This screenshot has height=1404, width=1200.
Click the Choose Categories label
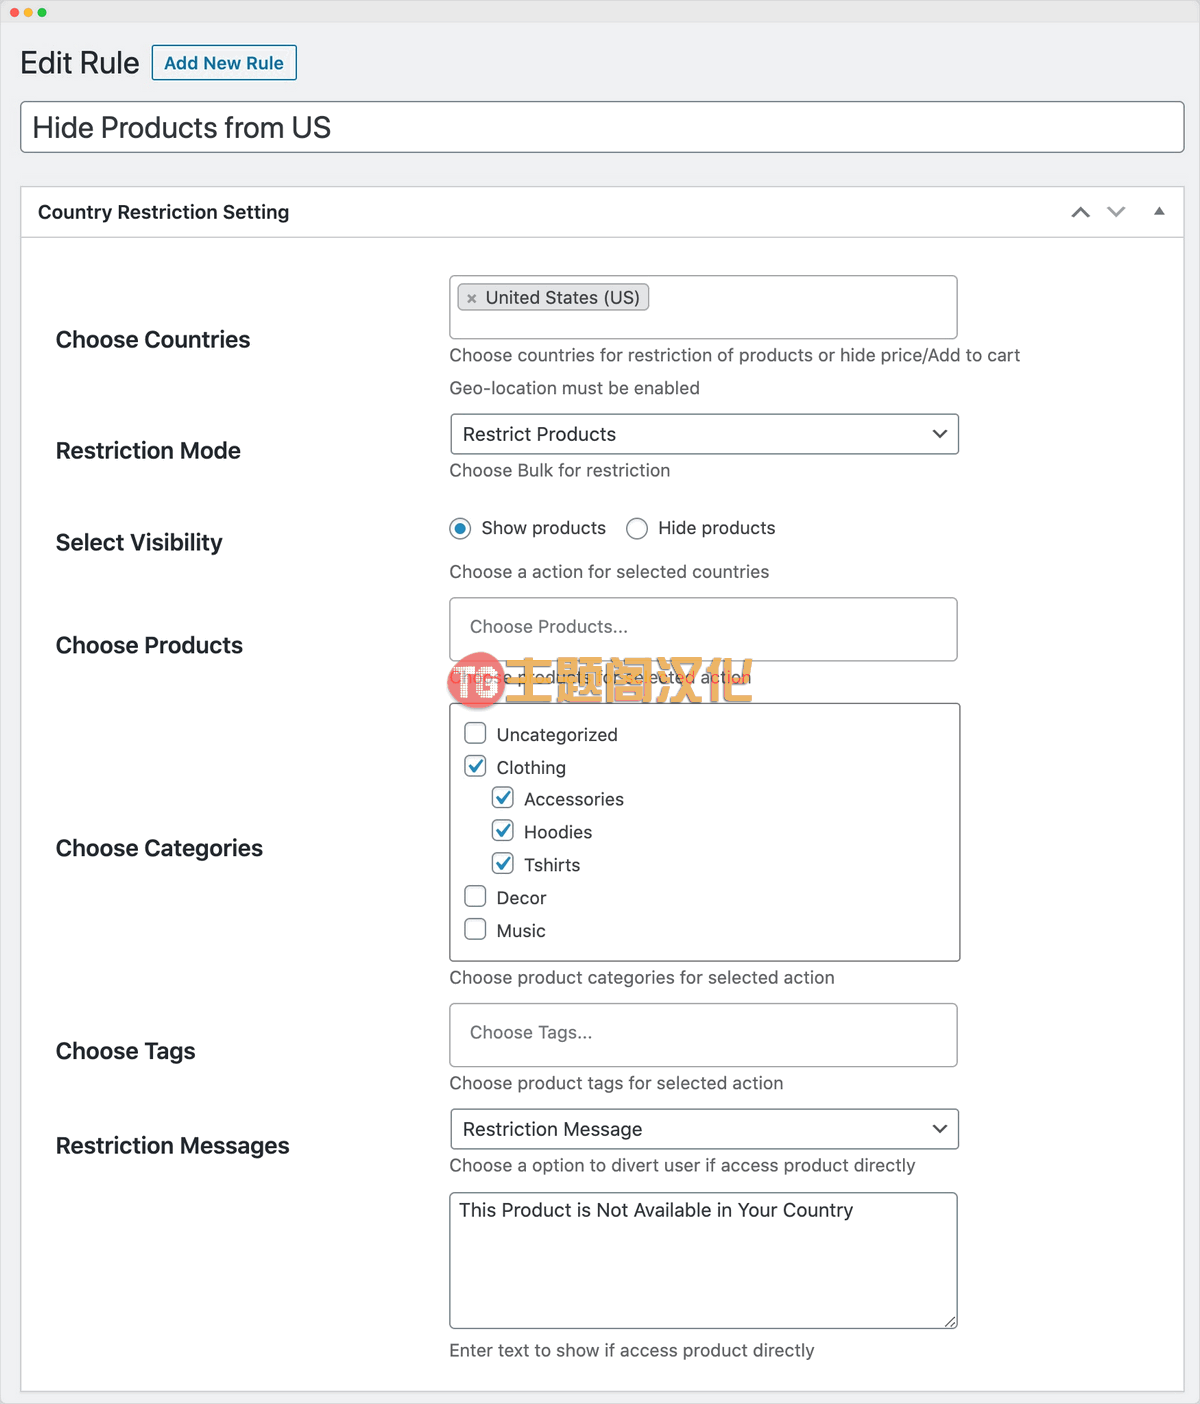click(x=159, y=848)
